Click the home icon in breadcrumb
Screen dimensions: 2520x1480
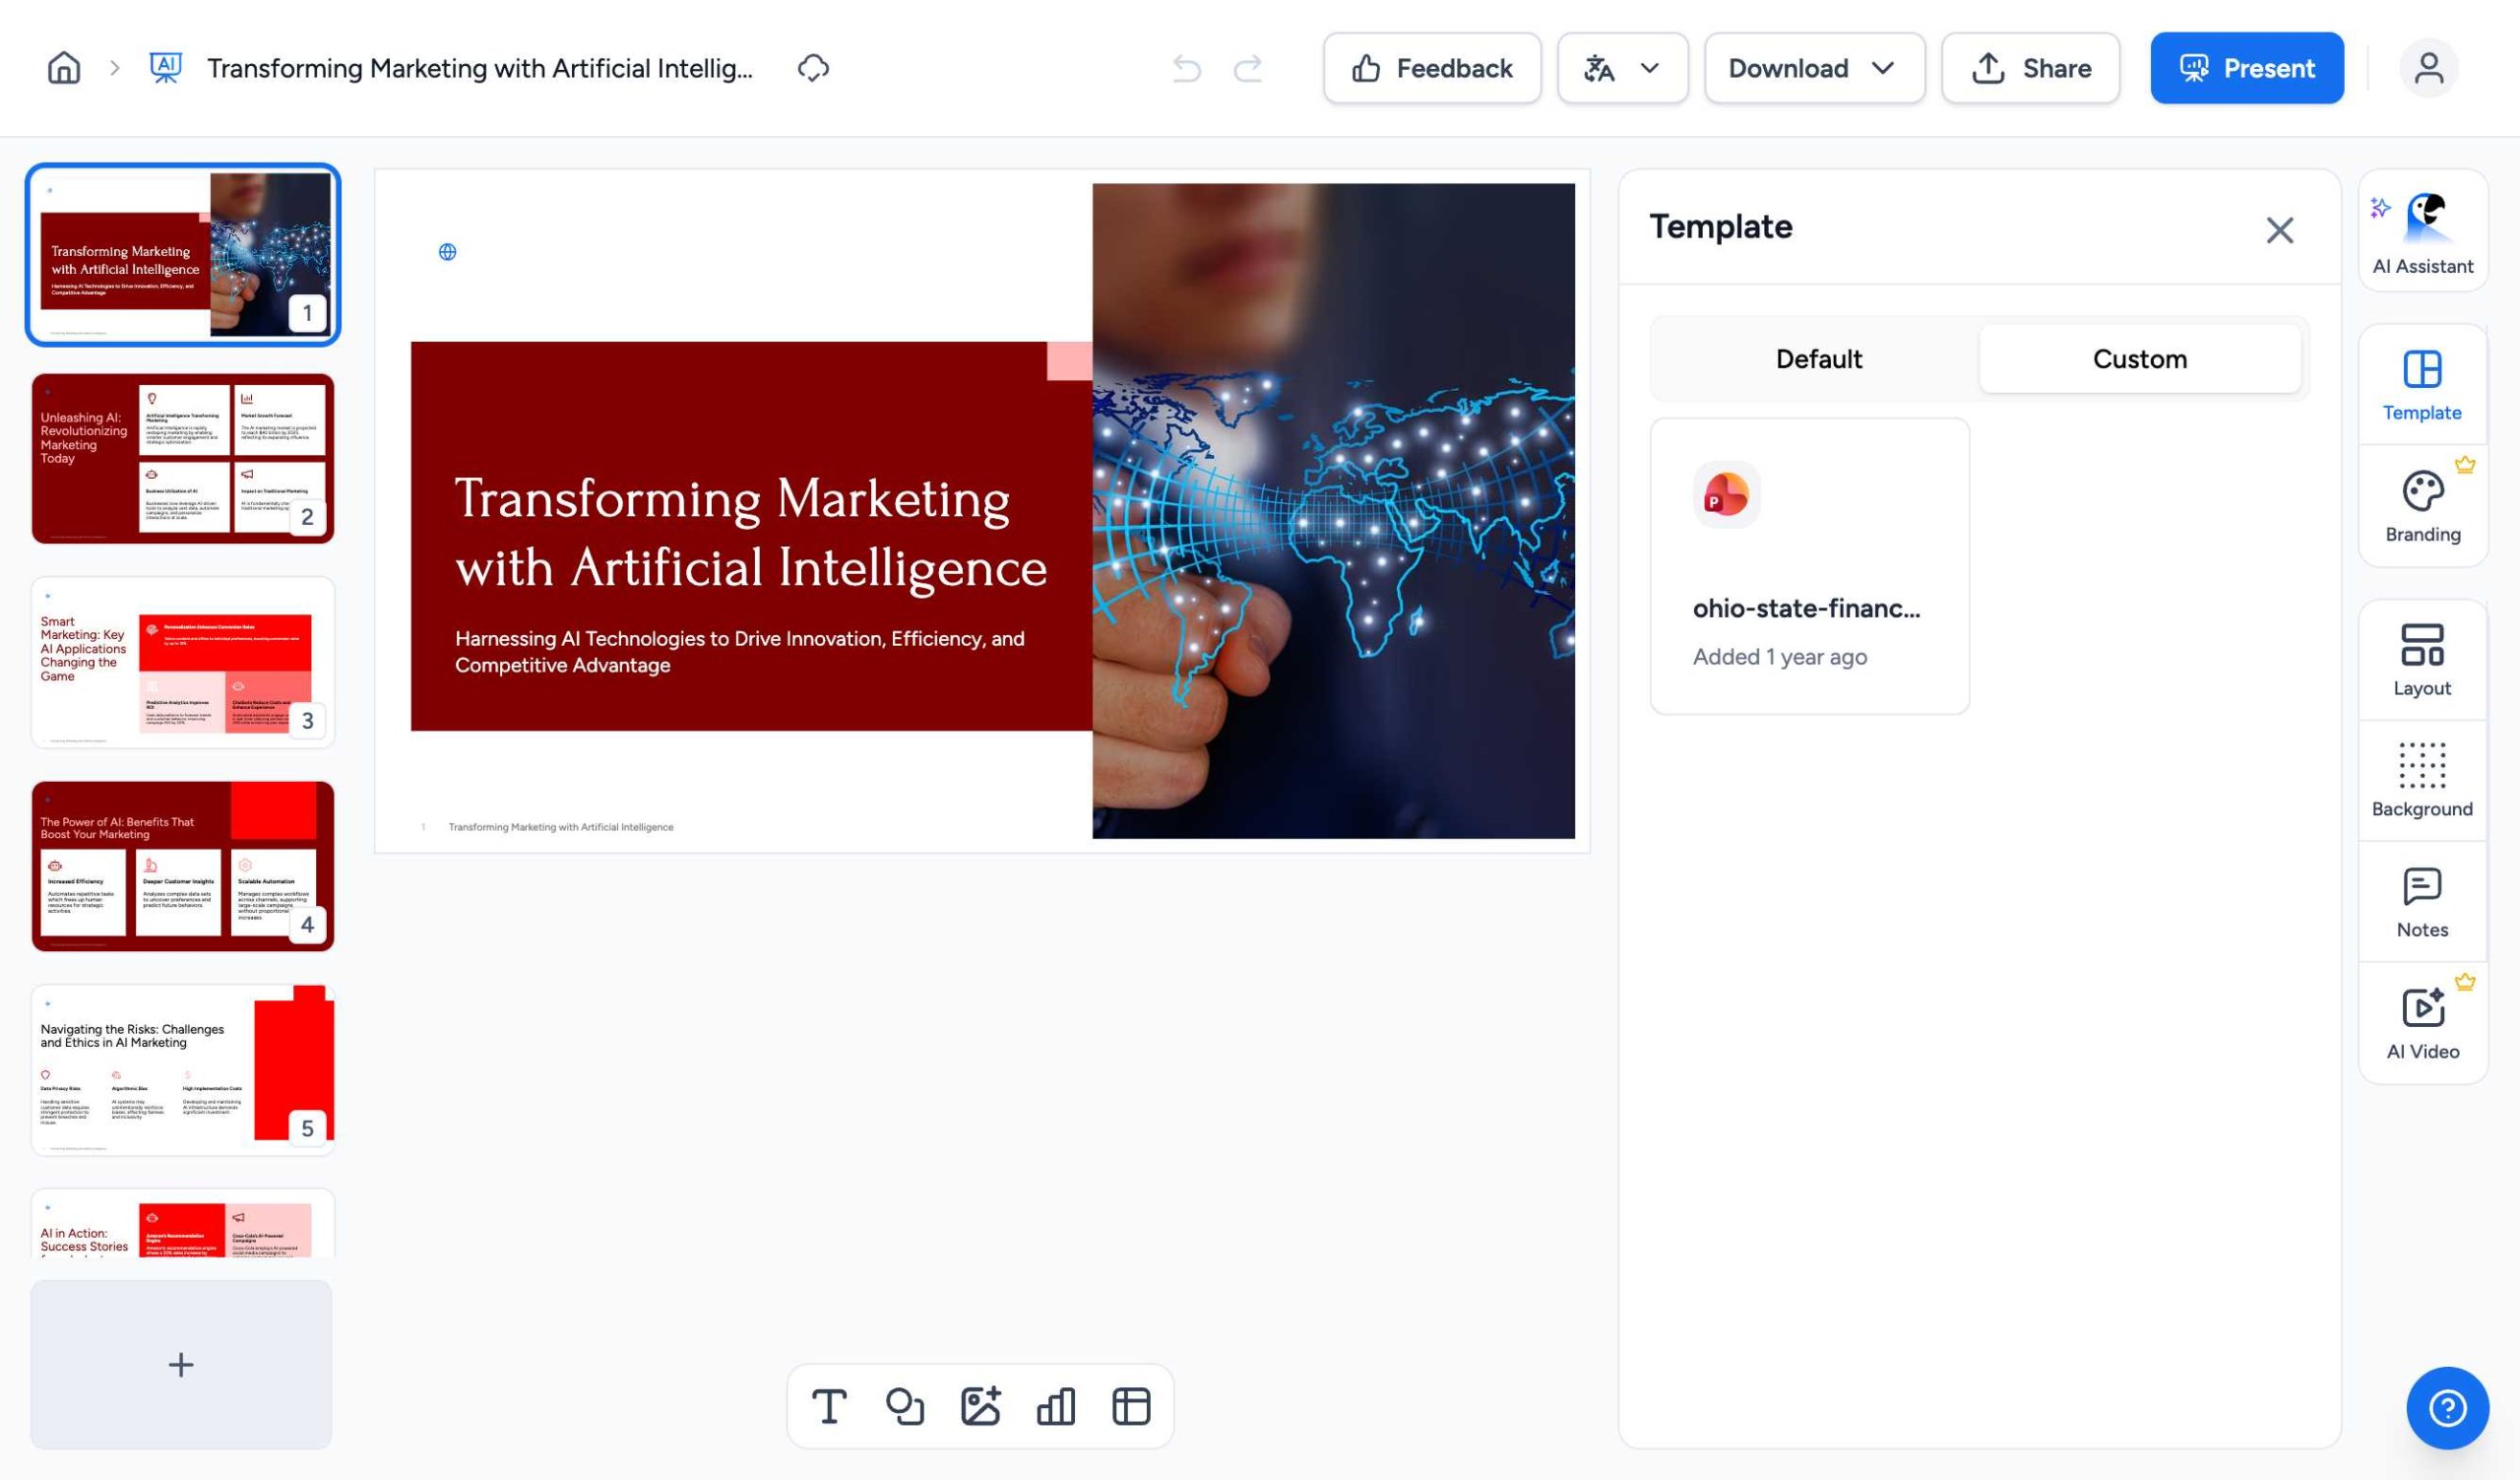[64, 68]
